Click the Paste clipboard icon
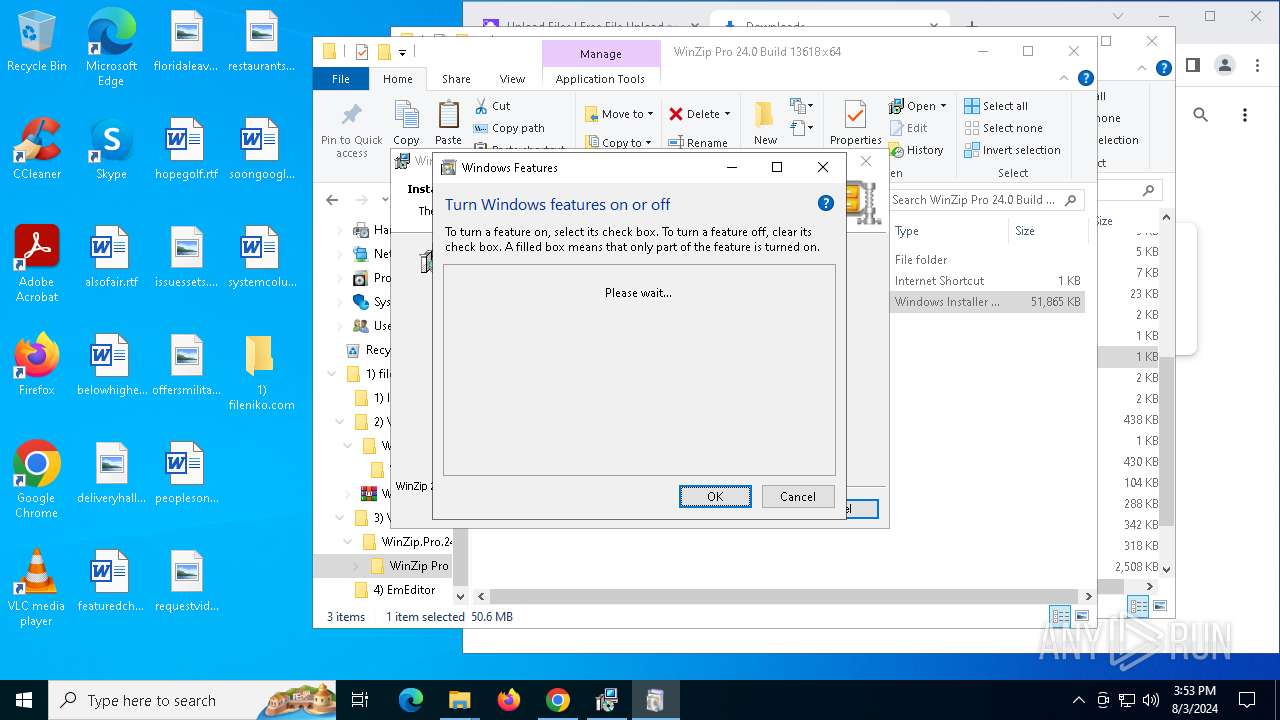This screenshot has height=720, width=1280. point(448,114)
